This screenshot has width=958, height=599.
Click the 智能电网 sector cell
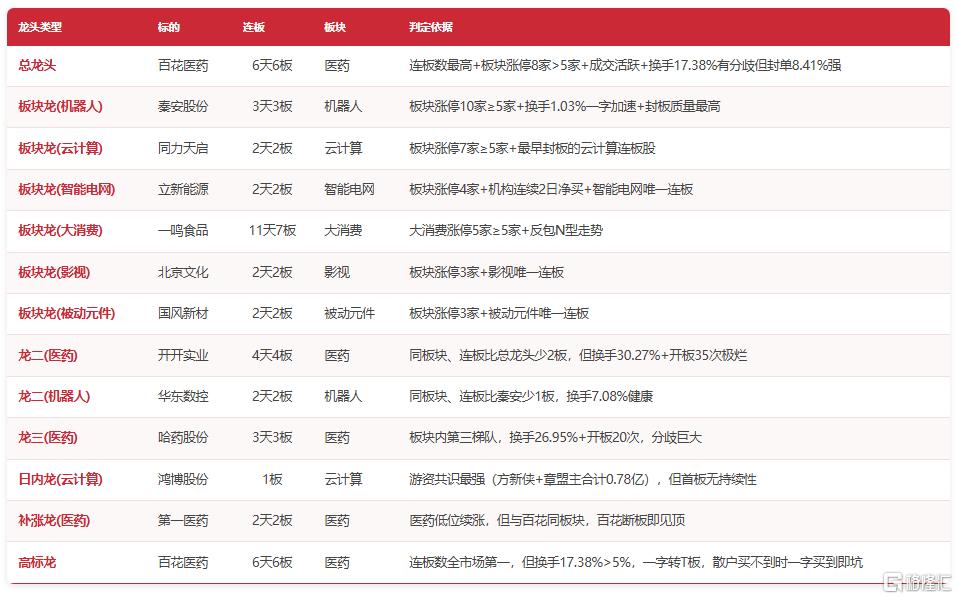coord(349,189)
